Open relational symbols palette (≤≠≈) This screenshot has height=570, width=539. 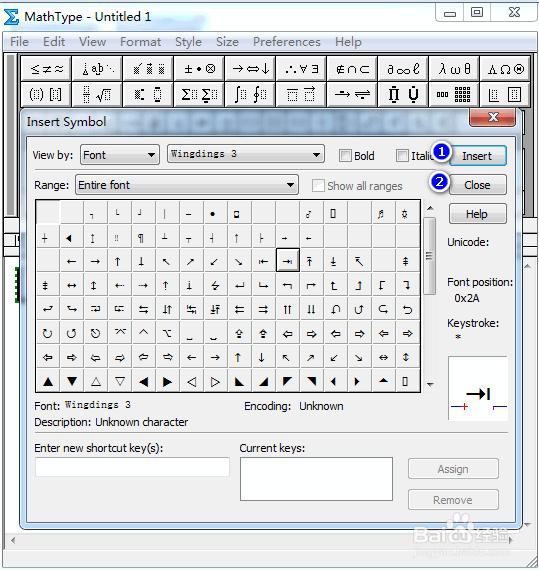[47, 68]
